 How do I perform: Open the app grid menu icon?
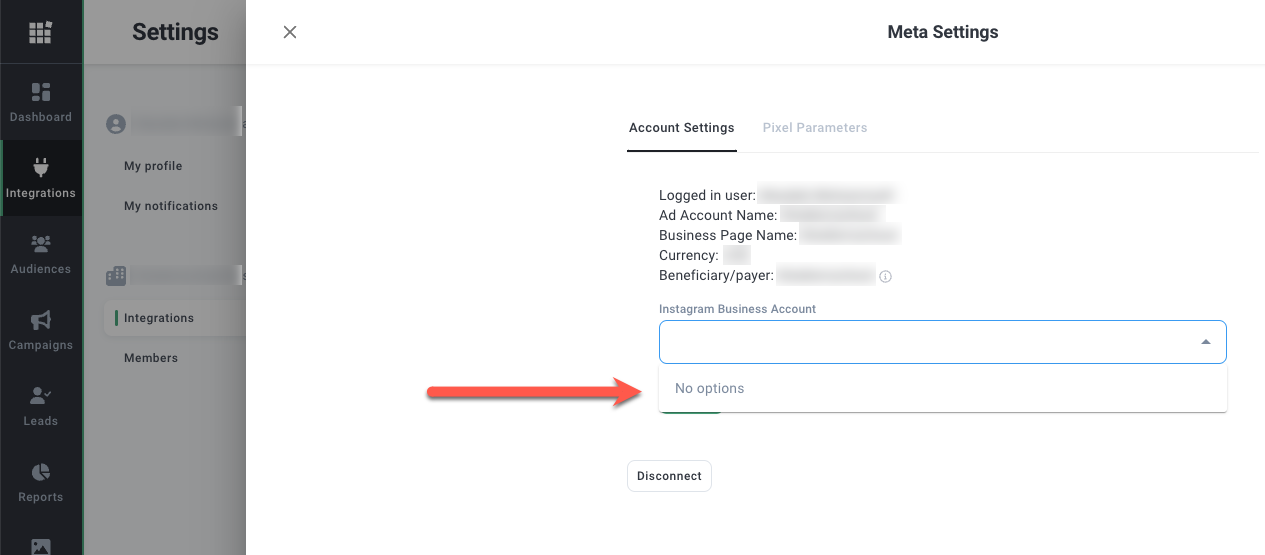[40, 32]
